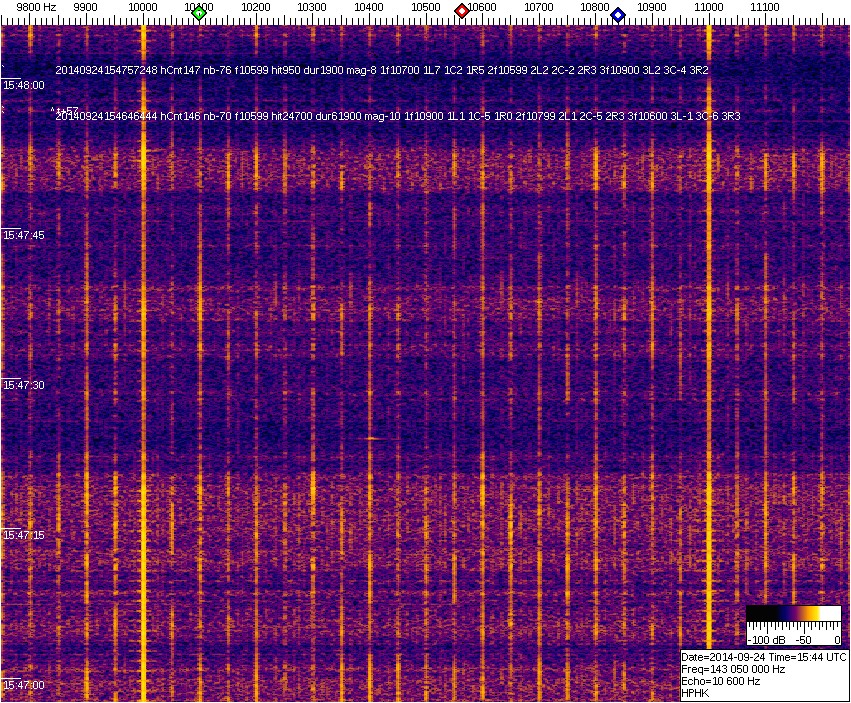
Task: Select the 15:47:00 time marker
Action: tap(24, 685)
